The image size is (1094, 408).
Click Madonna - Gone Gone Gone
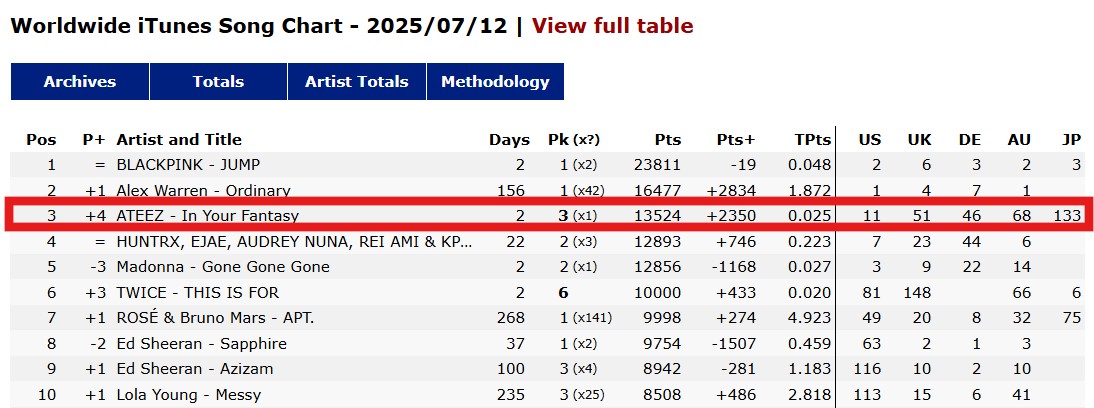point(223,266)
